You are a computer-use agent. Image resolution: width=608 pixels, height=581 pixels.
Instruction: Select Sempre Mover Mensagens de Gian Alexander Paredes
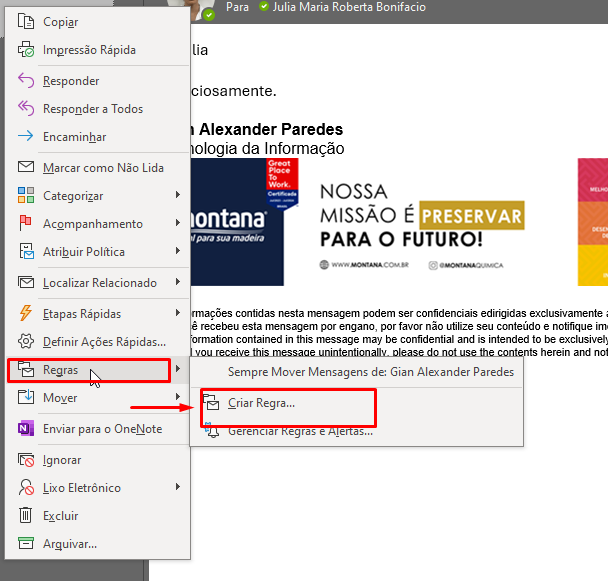tap(370, 372)
